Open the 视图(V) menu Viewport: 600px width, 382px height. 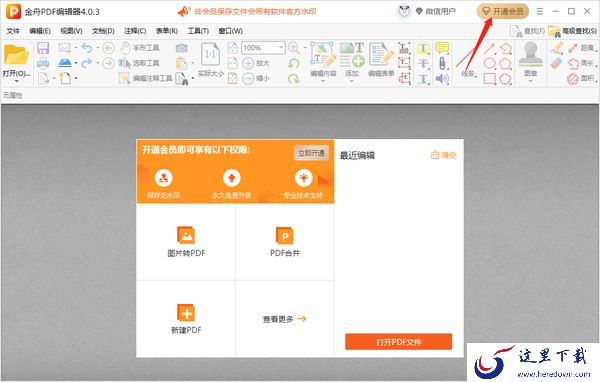(72, 31)
